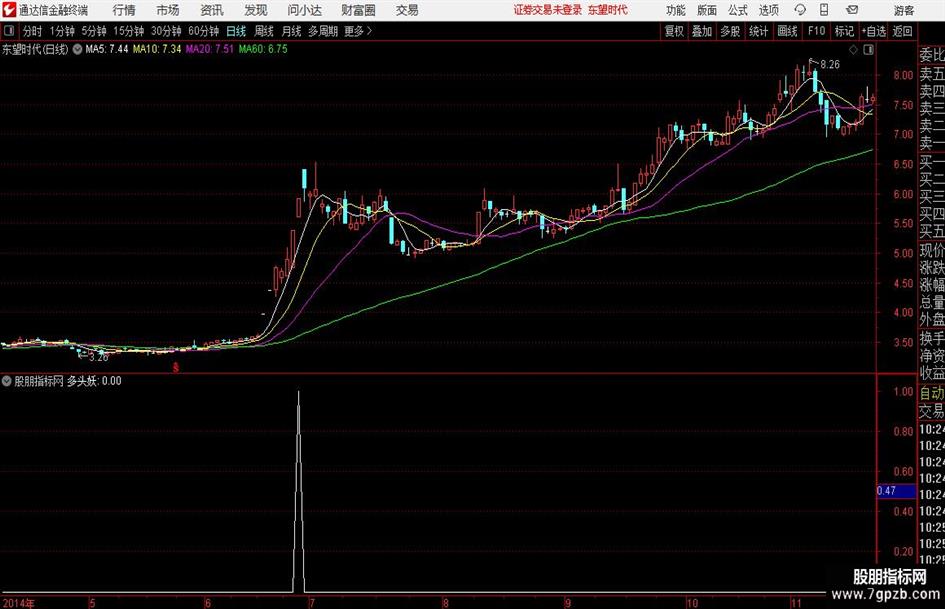Switch to the 60分钟 period tab
The image size is (945, 609).
(x=204, y=31)
